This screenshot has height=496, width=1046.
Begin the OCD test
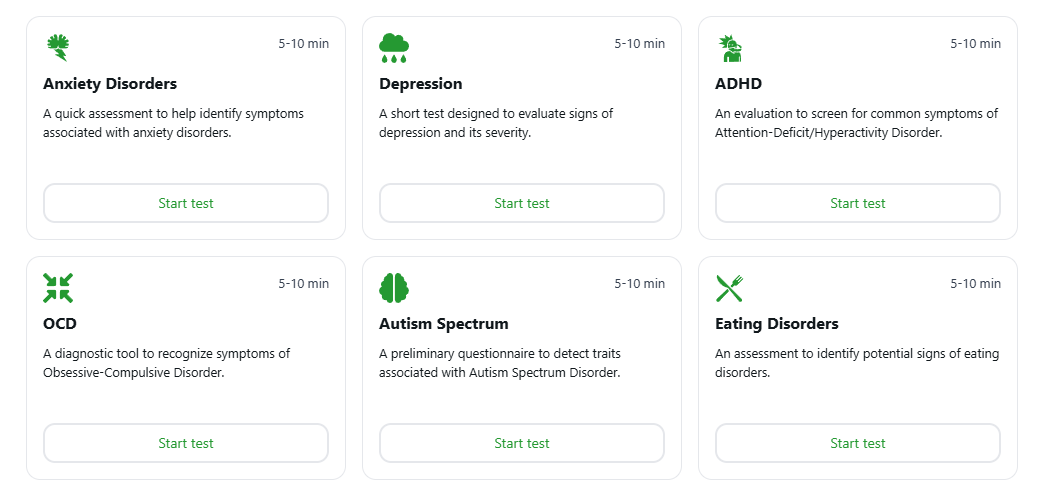tap(186, 443)
